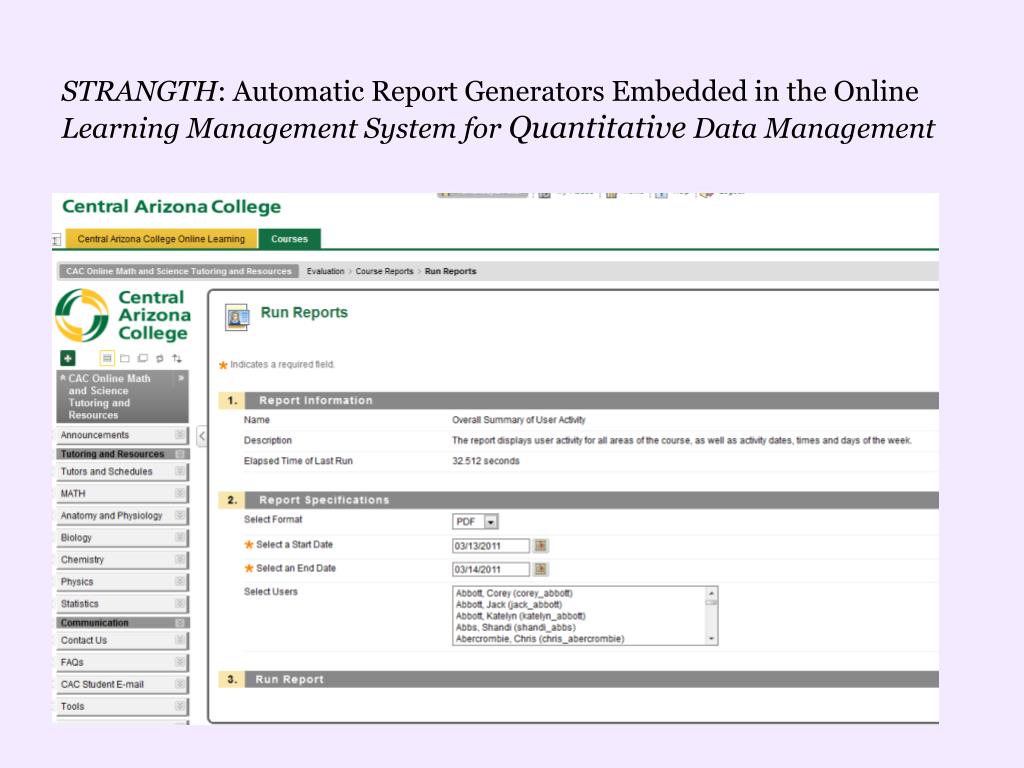Open the Tutors and Schedules options menu

coord(180,472)
